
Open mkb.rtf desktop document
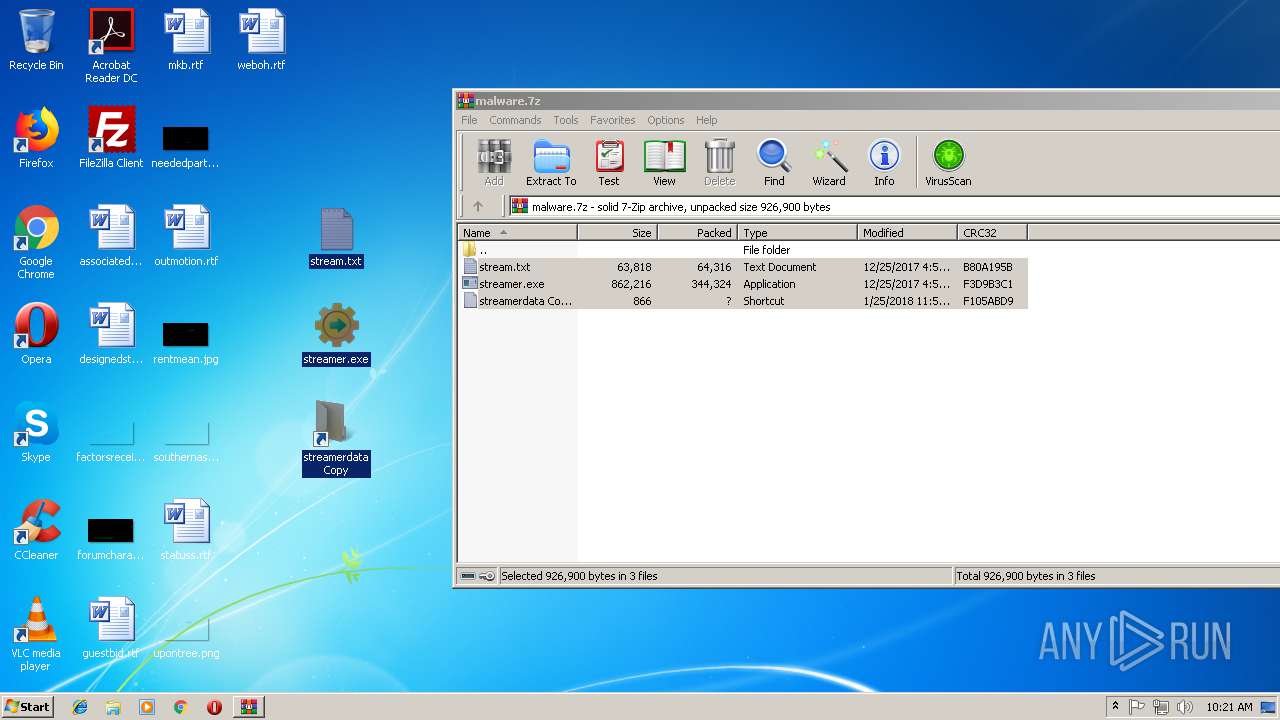[x=186, y=40]
